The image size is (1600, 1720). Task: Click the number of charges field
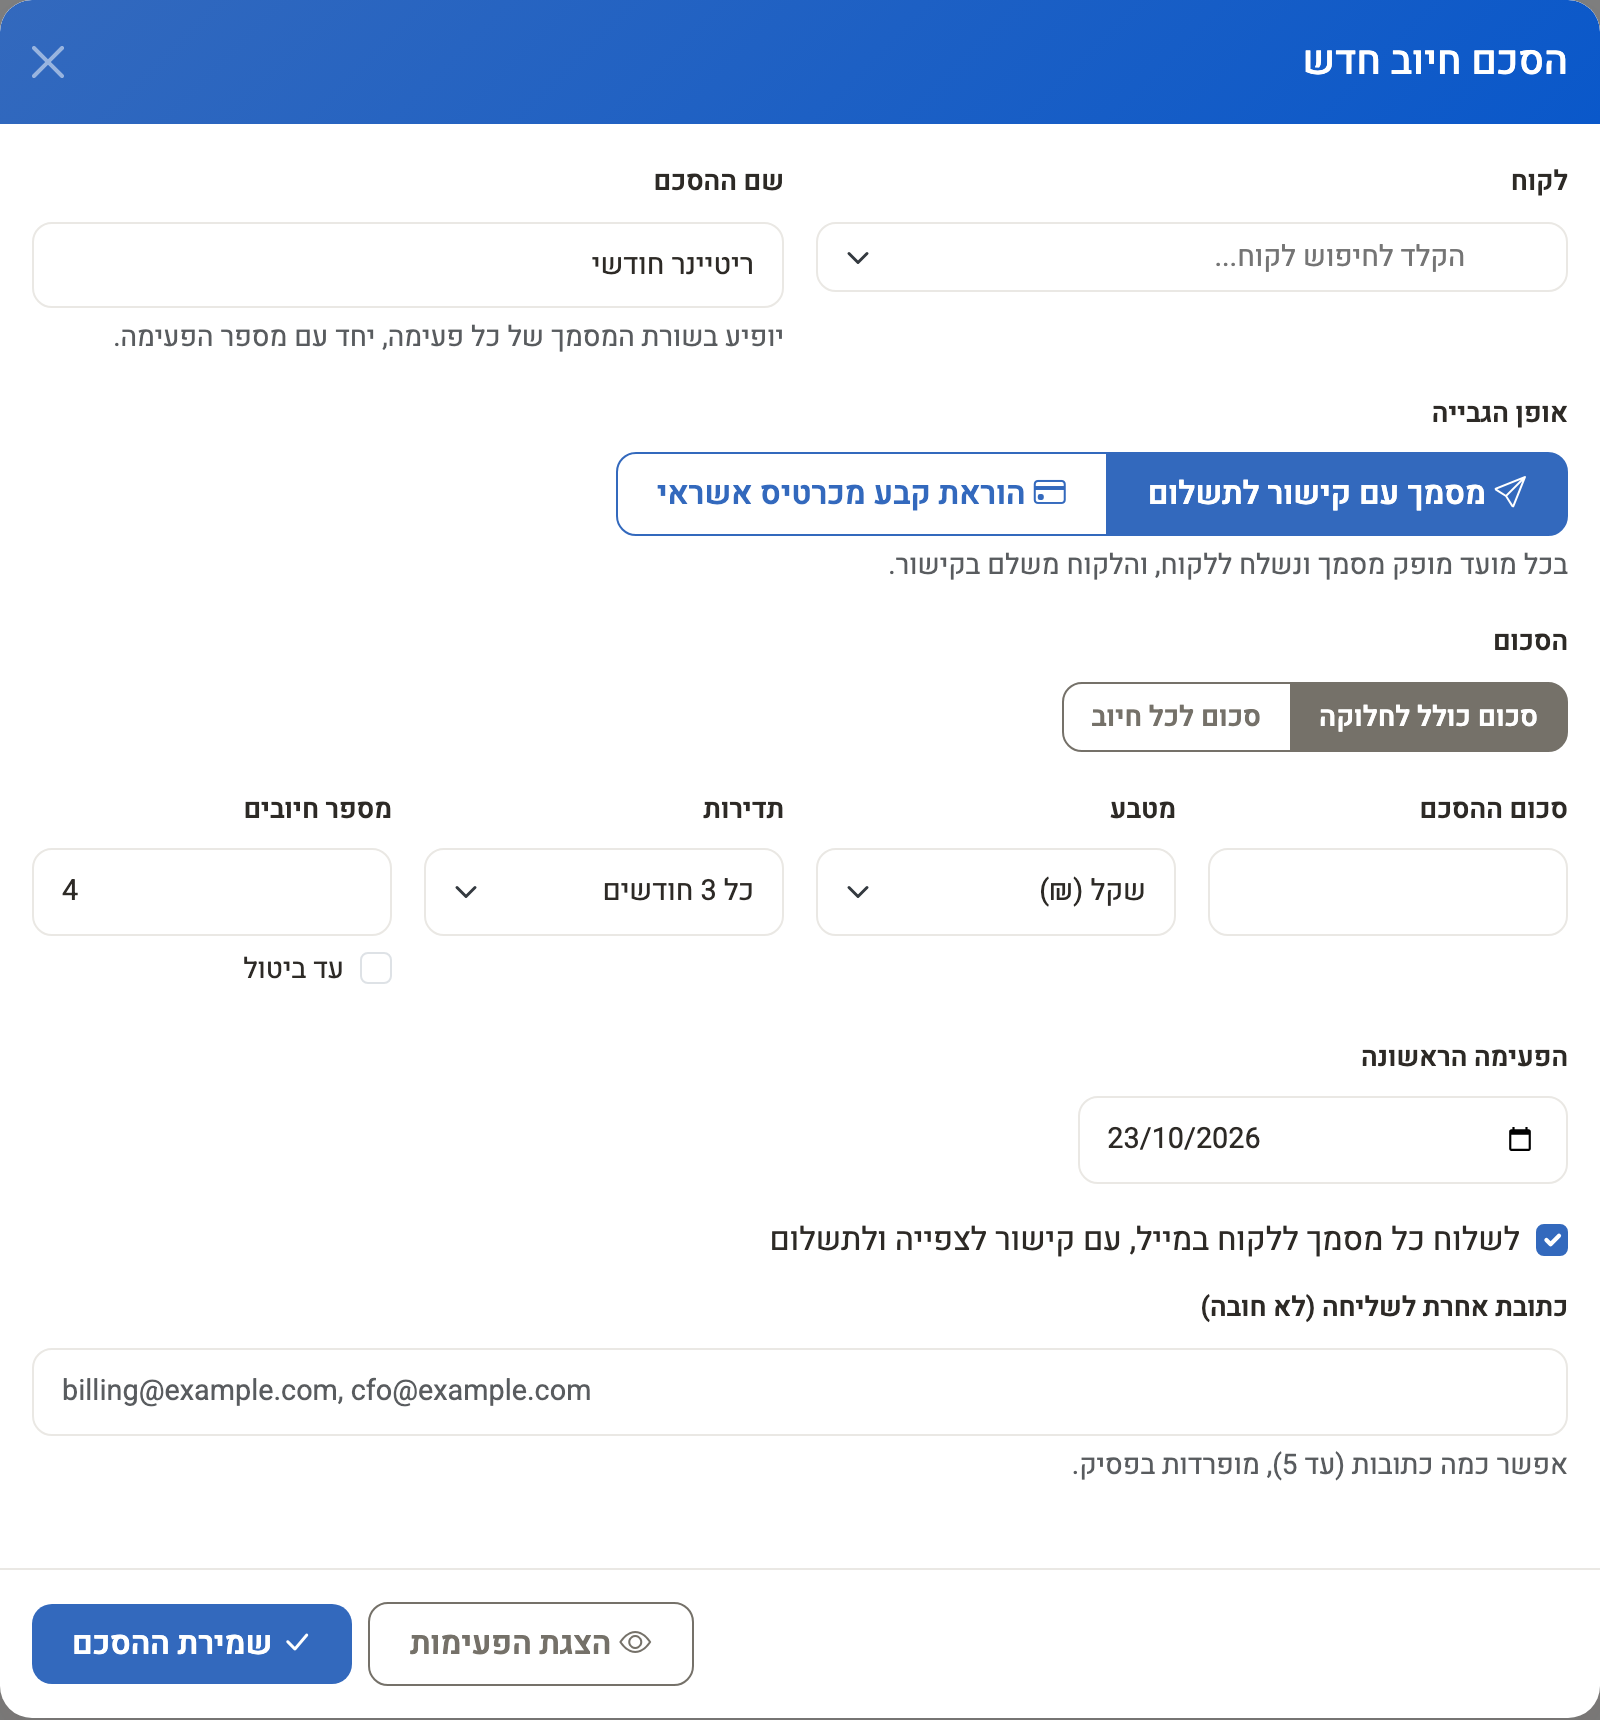tap(212, 892)
